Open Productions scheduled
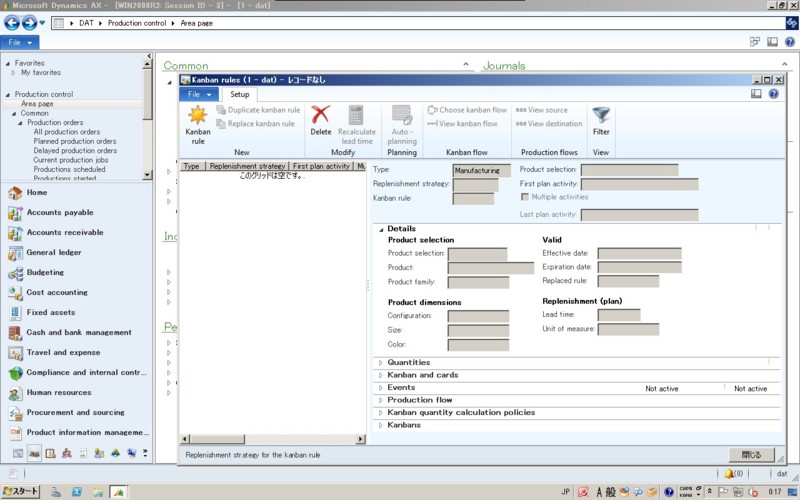Image resolution: width=800 pixels, height=500 pixels. click(x=69, y=169)
